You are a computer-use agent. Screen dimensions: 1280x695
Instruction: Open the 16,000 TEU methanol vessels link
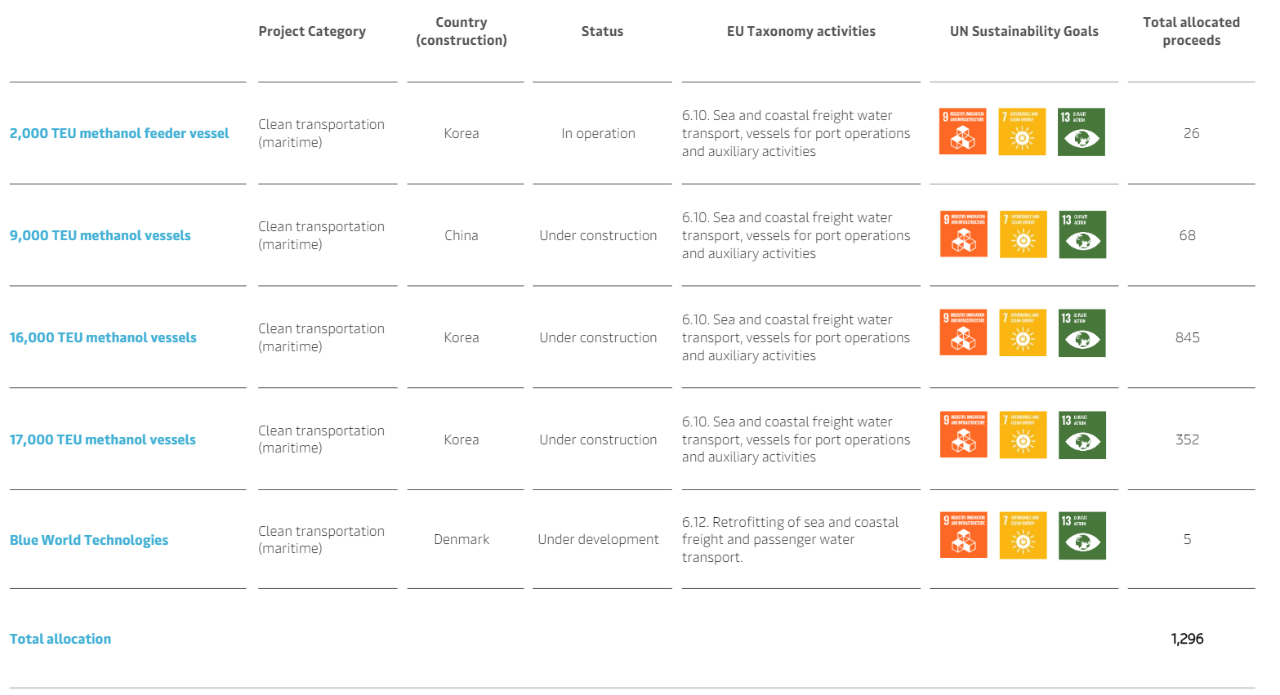[103, 337]
